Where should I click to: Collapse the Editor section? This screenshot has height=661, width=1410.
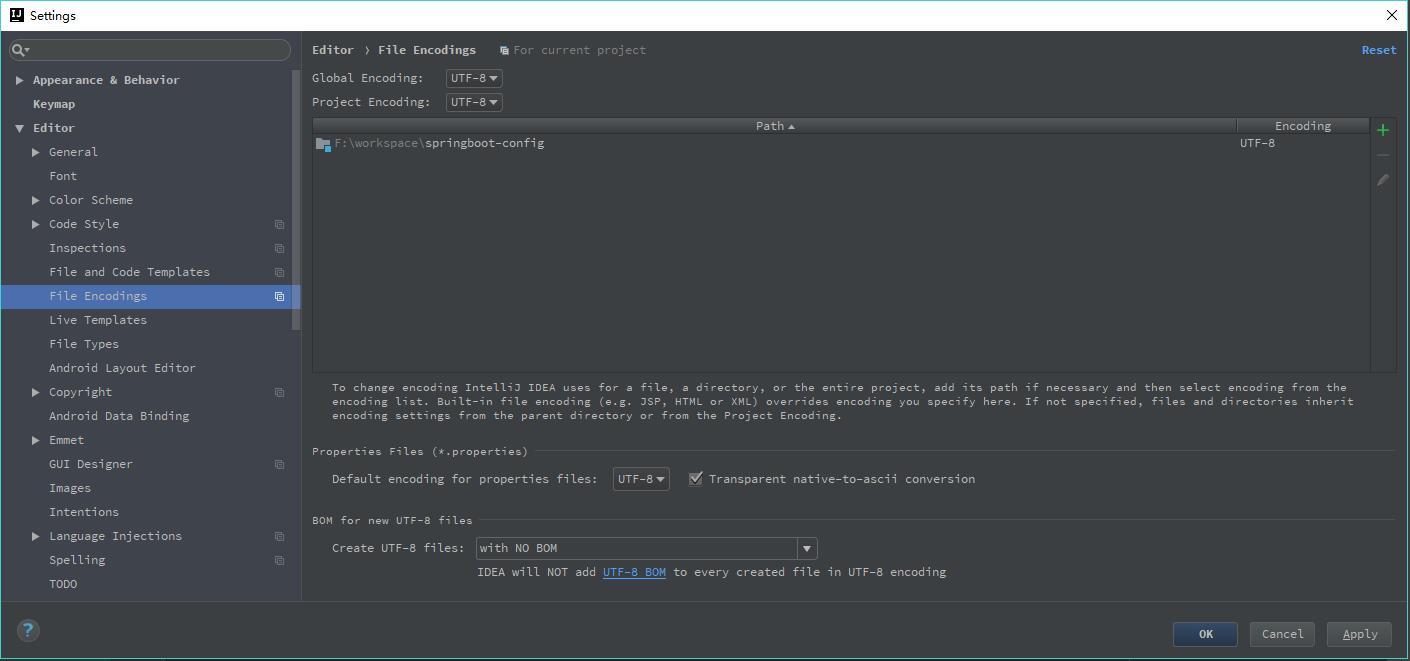[20, 128]
